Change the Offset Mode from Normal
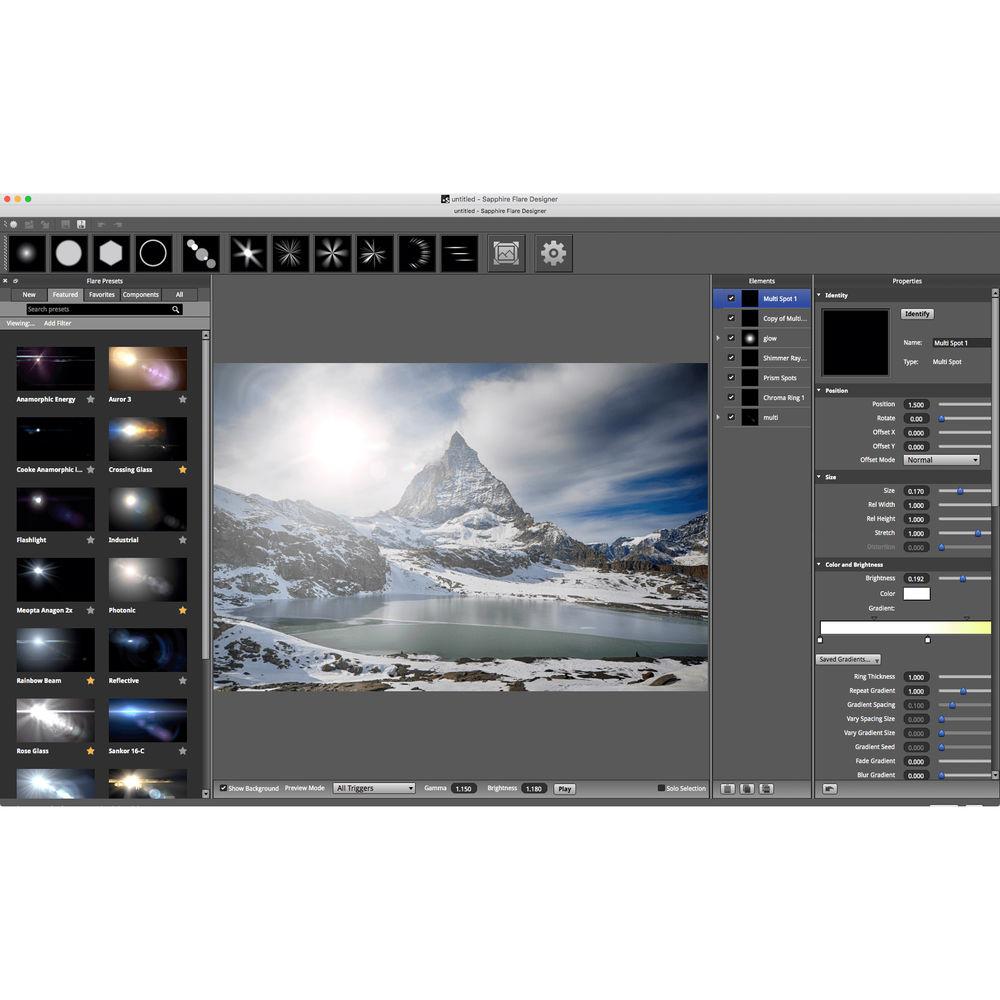The height and width of the screenshot is (1000, 1000). tap(941, 459)
